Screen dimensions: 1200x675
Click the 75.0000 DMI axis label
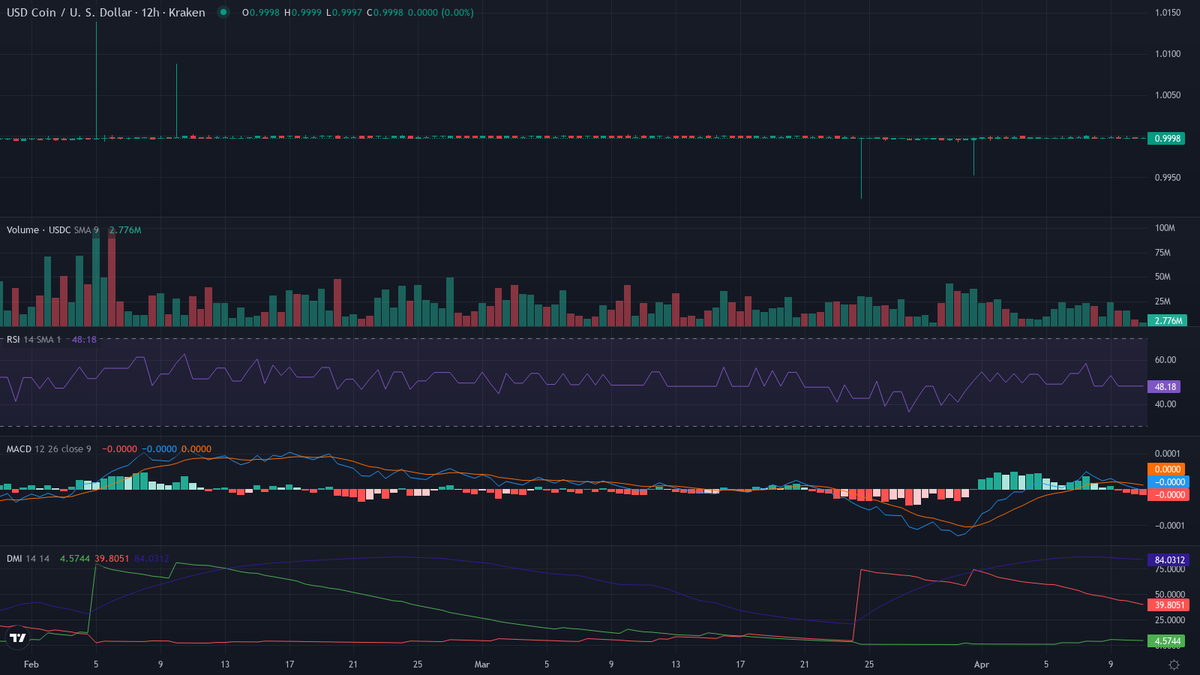[x=1168, y=572]
